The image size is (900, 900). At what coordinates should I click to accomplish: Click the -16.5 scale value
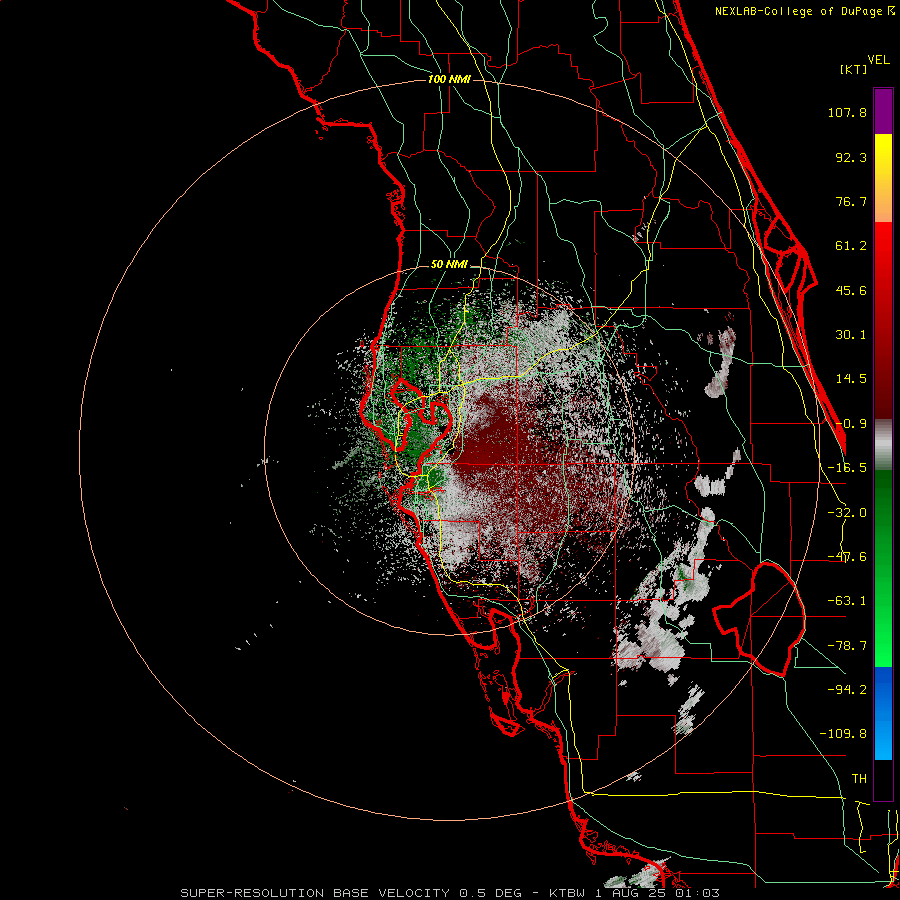point(847,468)
